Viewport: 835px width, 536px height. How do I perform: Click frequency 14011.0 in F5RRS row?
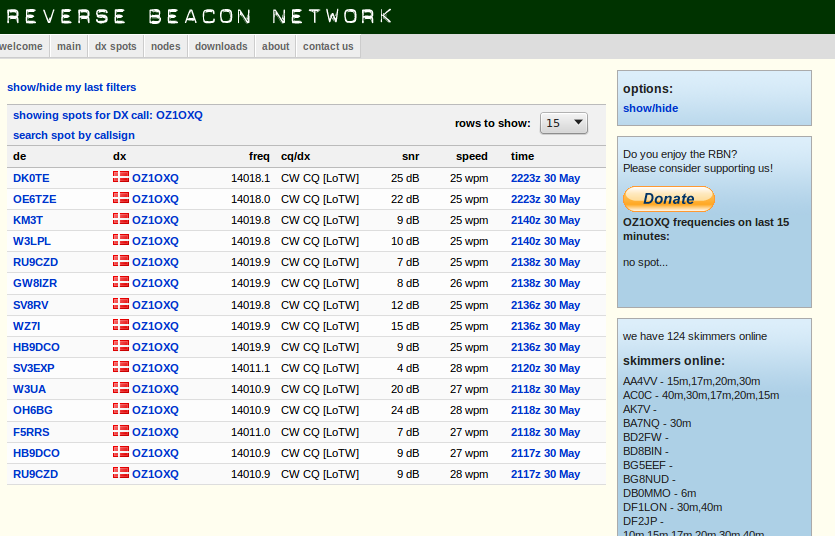pyautogui.click(x=250, y=432)
